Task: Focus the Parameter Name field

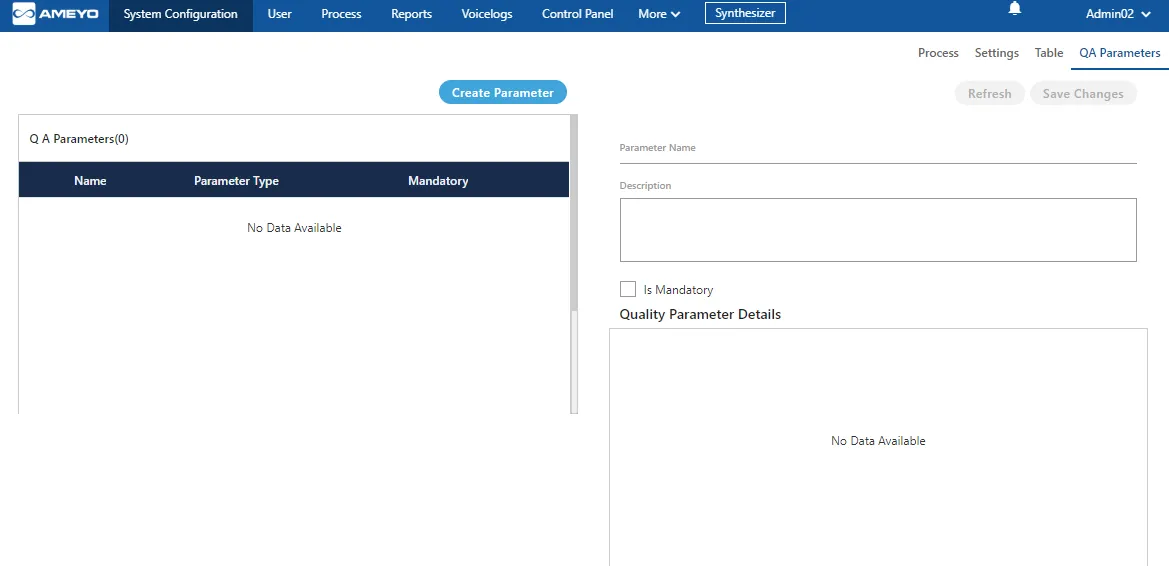Action: click(x=877, y=150)
